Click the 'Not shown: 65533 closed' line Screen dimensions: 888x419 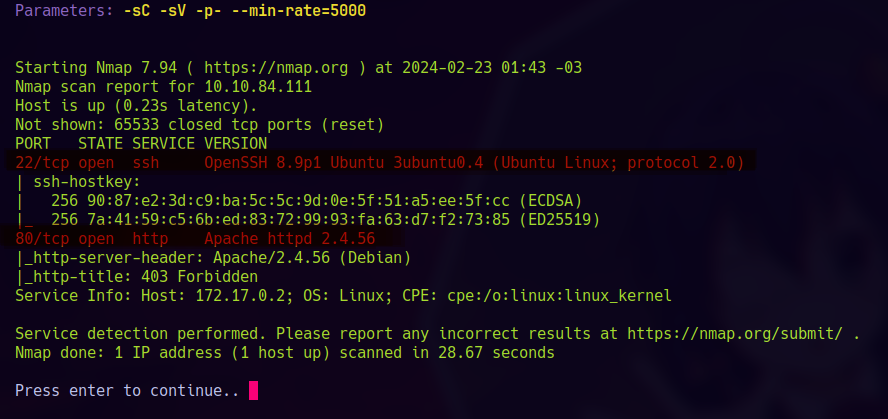199,125
